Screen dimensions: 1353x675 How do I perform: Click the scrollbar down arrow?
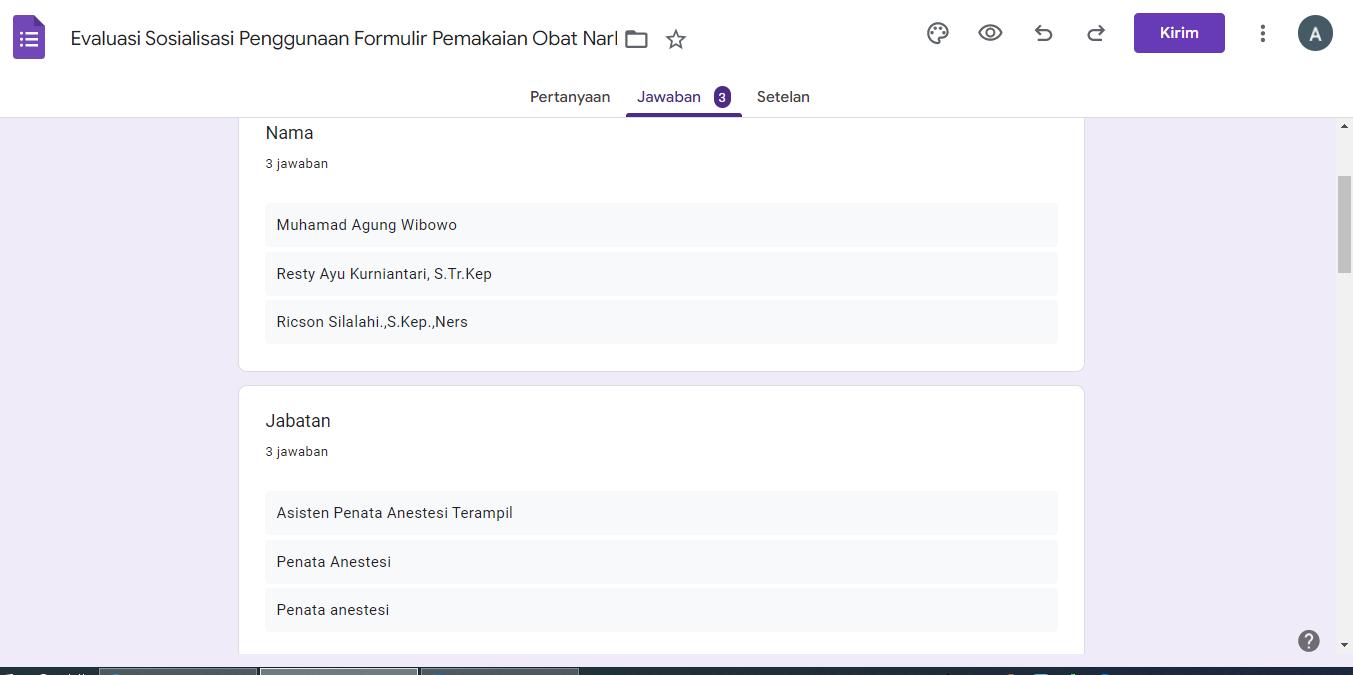coord(1344,645)
